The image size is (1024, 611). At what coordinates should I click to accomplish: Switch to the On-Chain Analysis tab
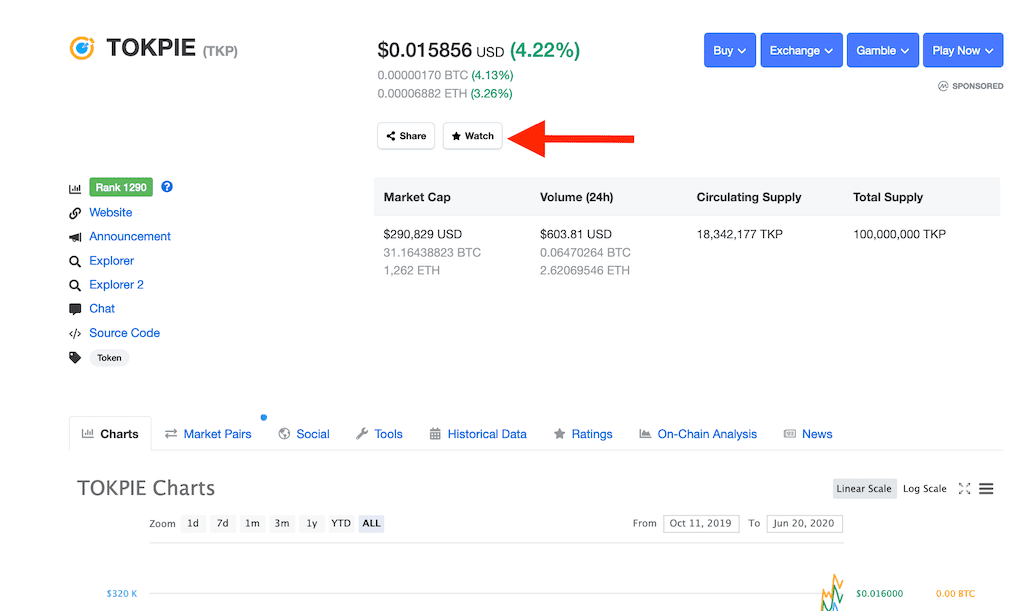(697, 434)
